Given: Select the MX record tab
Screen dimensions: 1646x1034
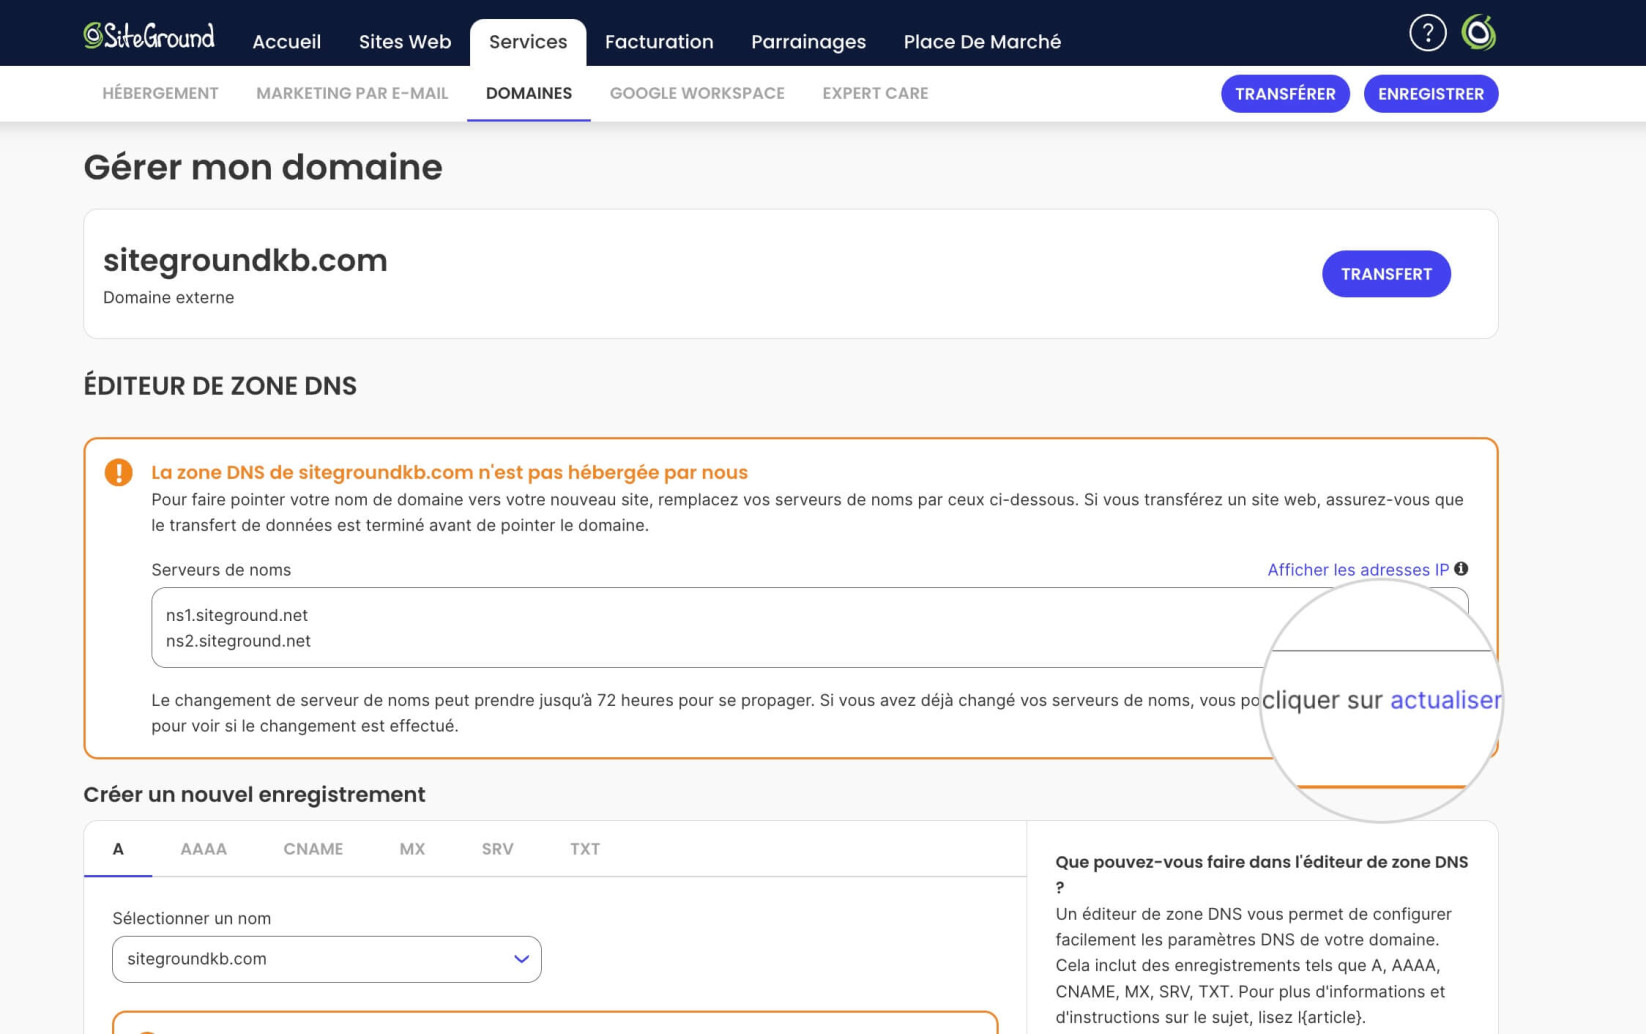Looking at the screenshot, I should [x=412, y=849].
